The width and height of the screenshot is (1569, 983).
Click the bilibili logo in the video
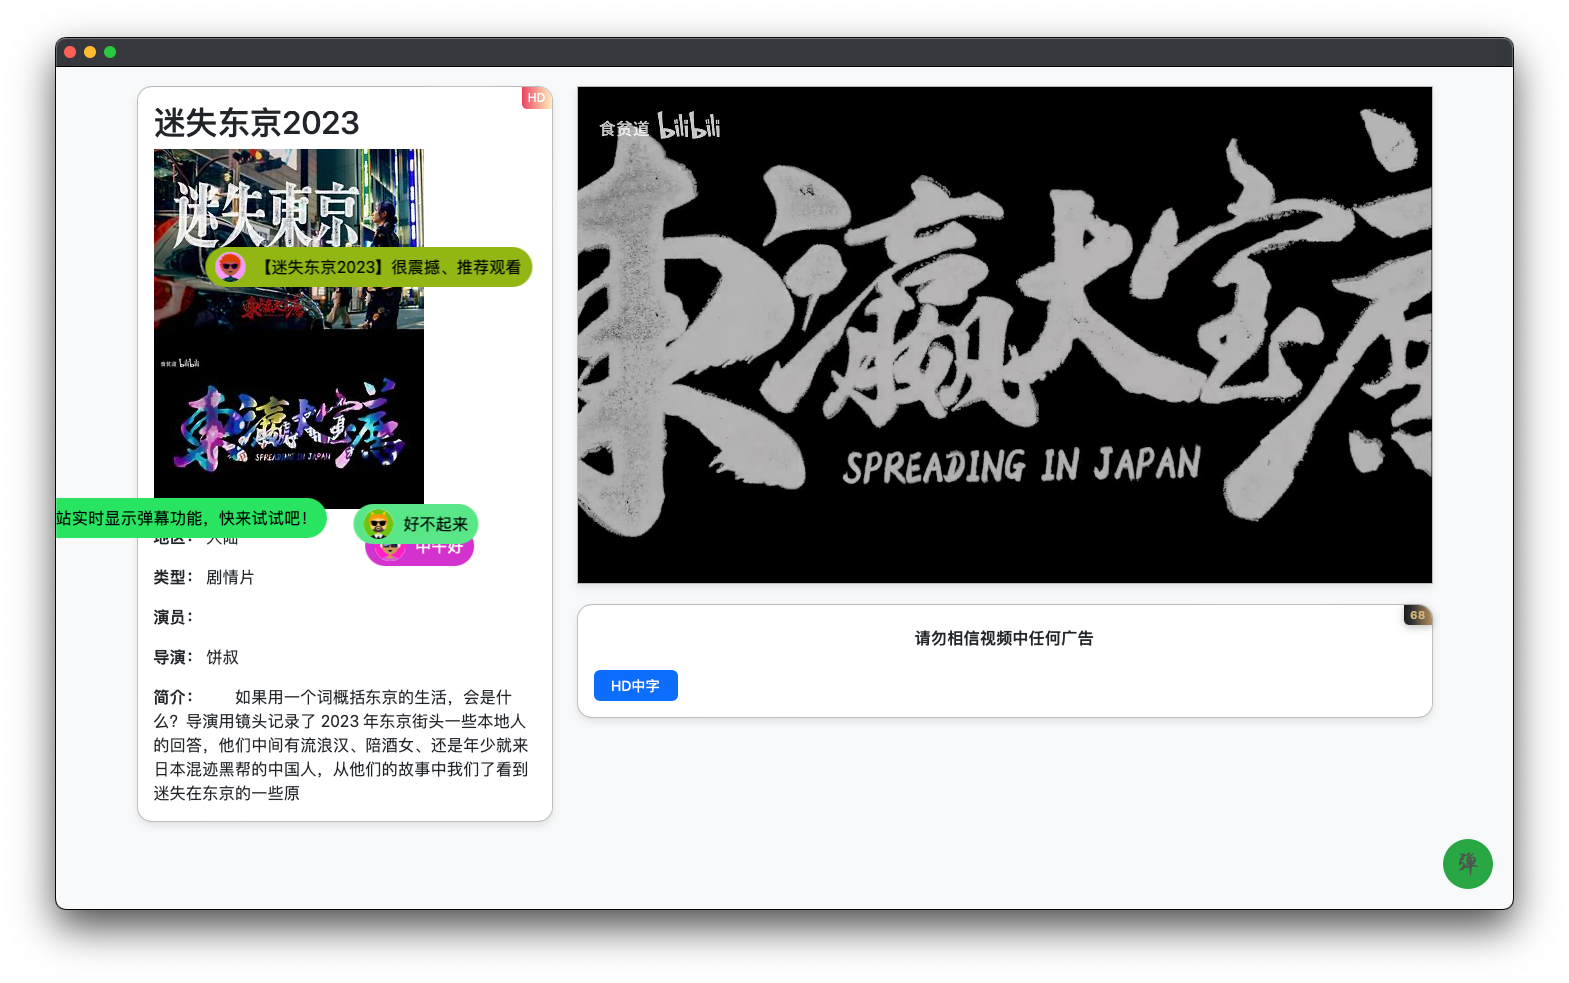click(x=689, y=126)
